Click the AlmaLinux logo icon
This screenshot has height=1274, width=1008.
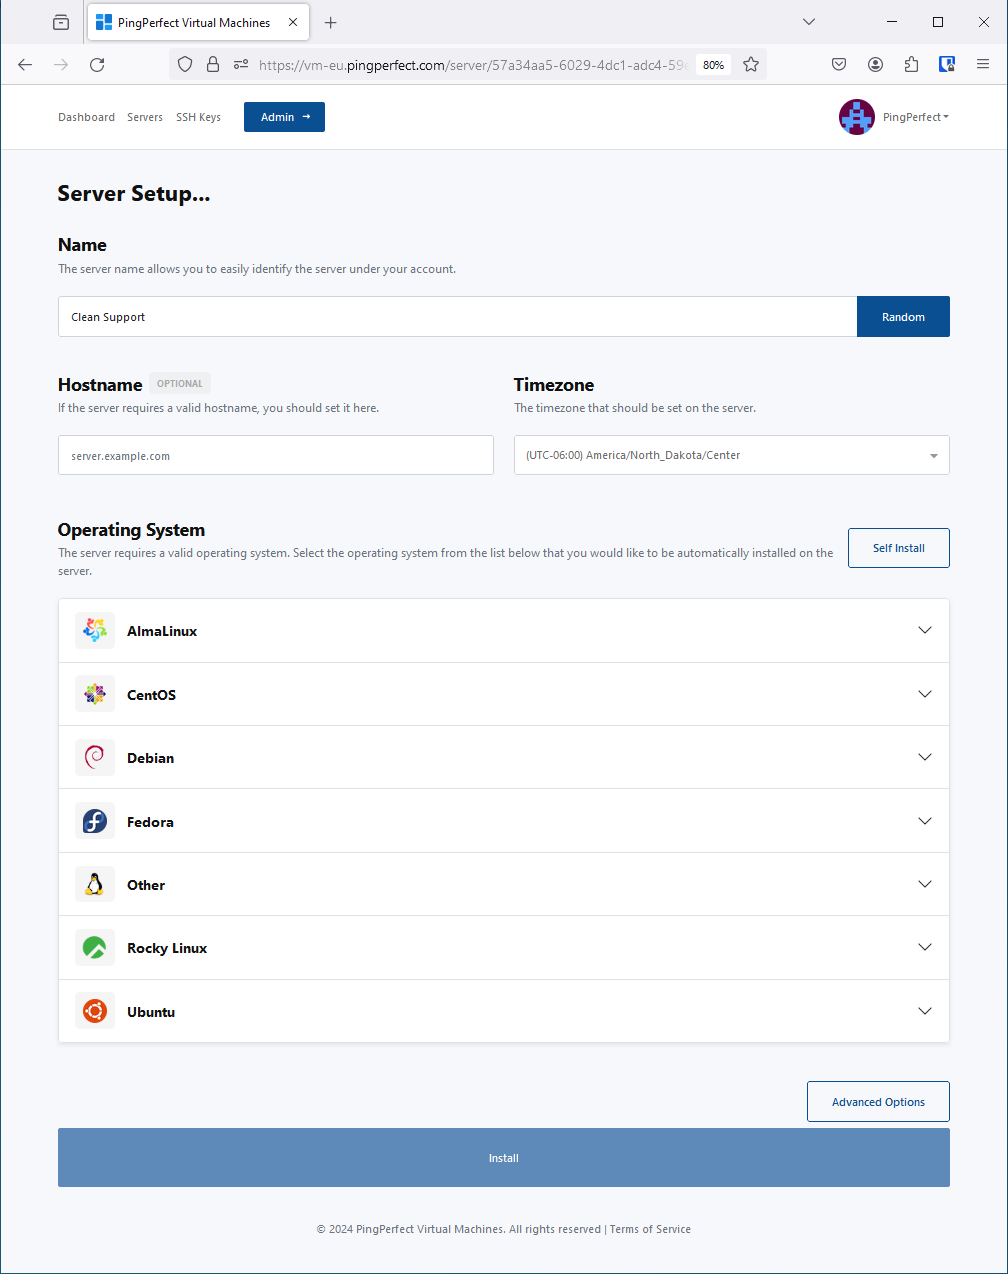[x=95, y=631]
